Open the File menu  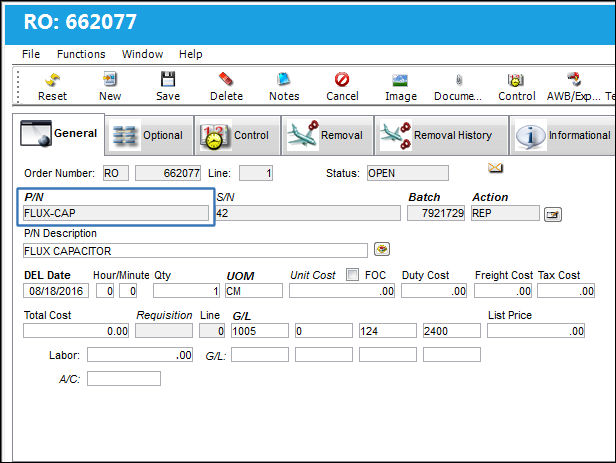[x=31, y=54]
